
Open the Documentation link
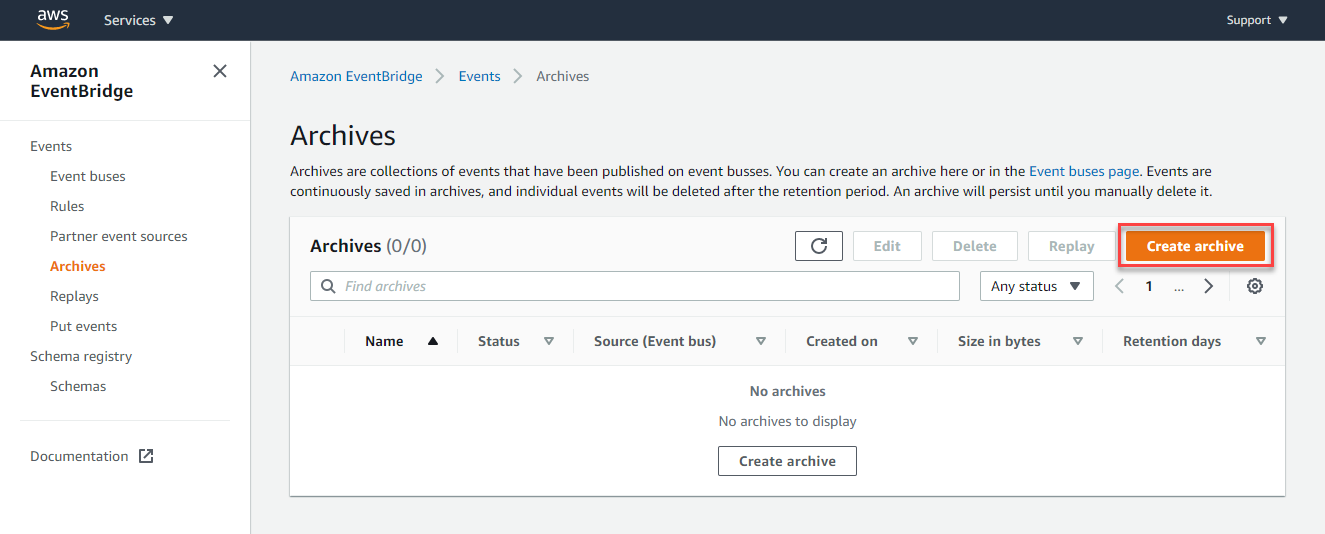79,456
